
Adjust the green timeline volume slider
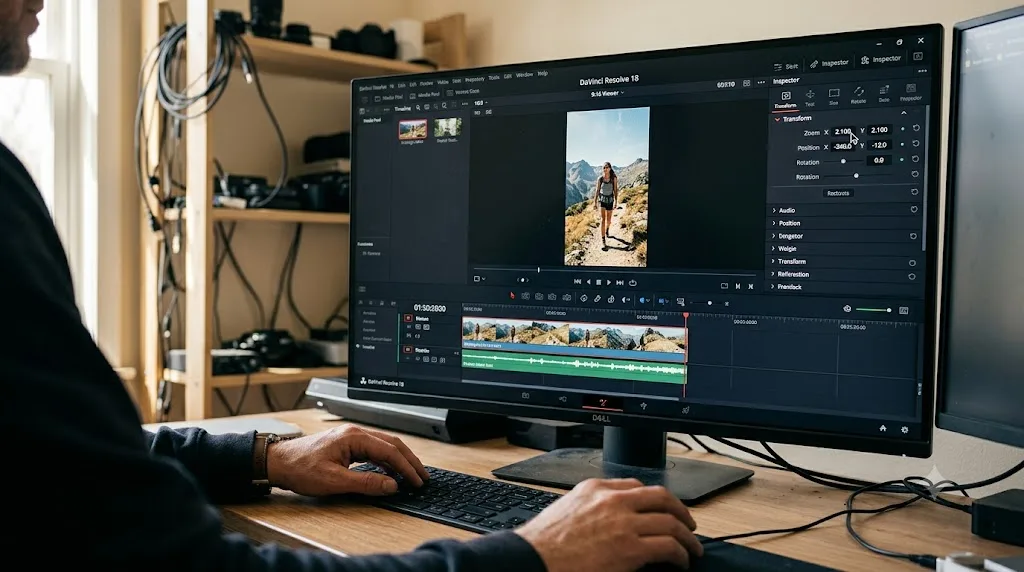pyautogui.click(x=874, y=310)
